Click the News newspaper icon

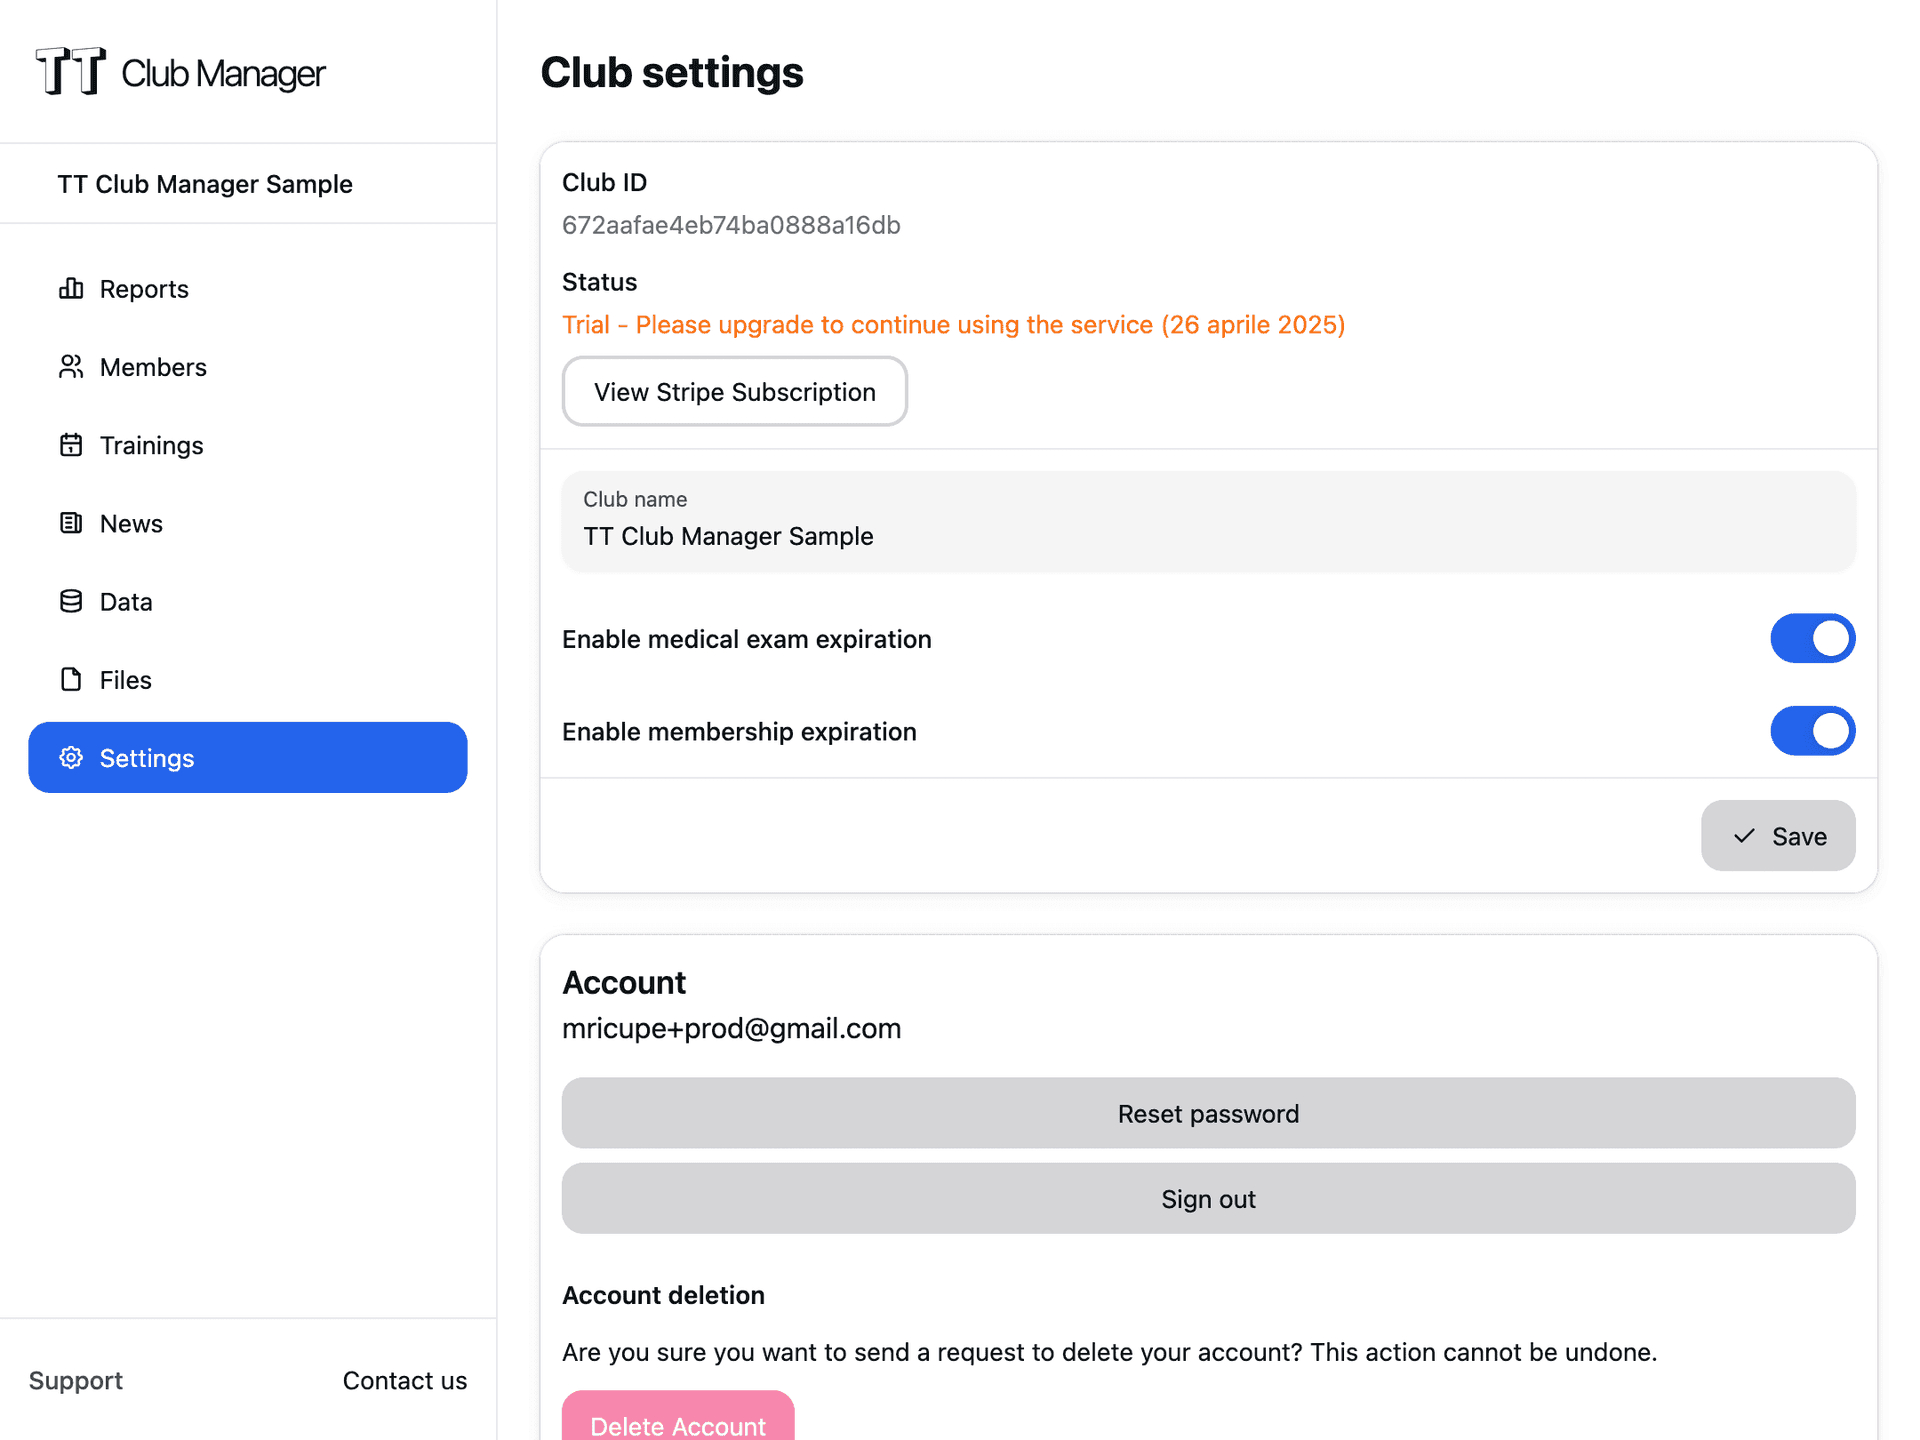[71, 523]
